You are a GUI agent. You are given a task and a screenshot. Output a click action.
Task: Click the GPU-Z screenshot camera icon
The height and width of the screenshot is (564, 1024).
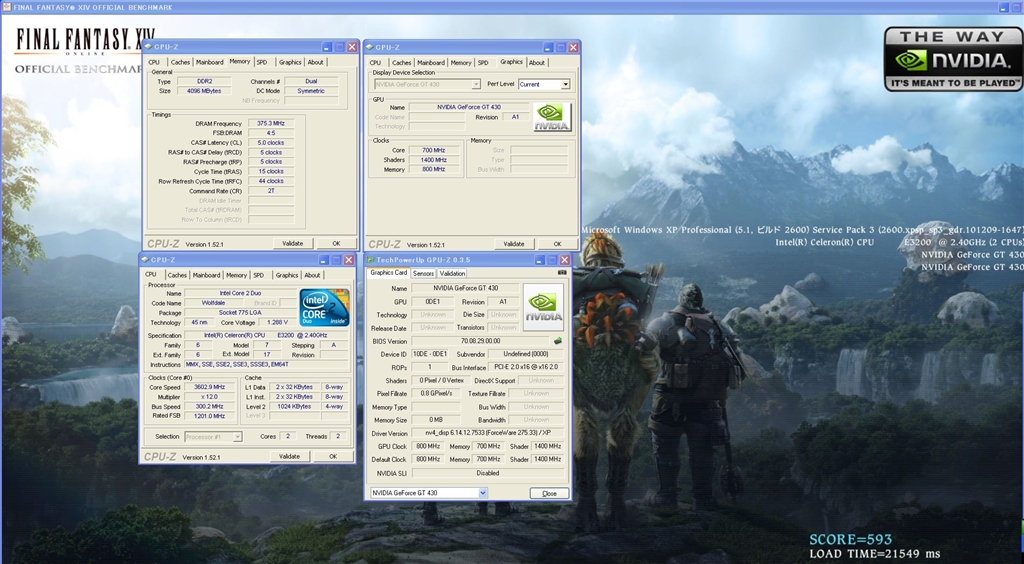point(562,273)
